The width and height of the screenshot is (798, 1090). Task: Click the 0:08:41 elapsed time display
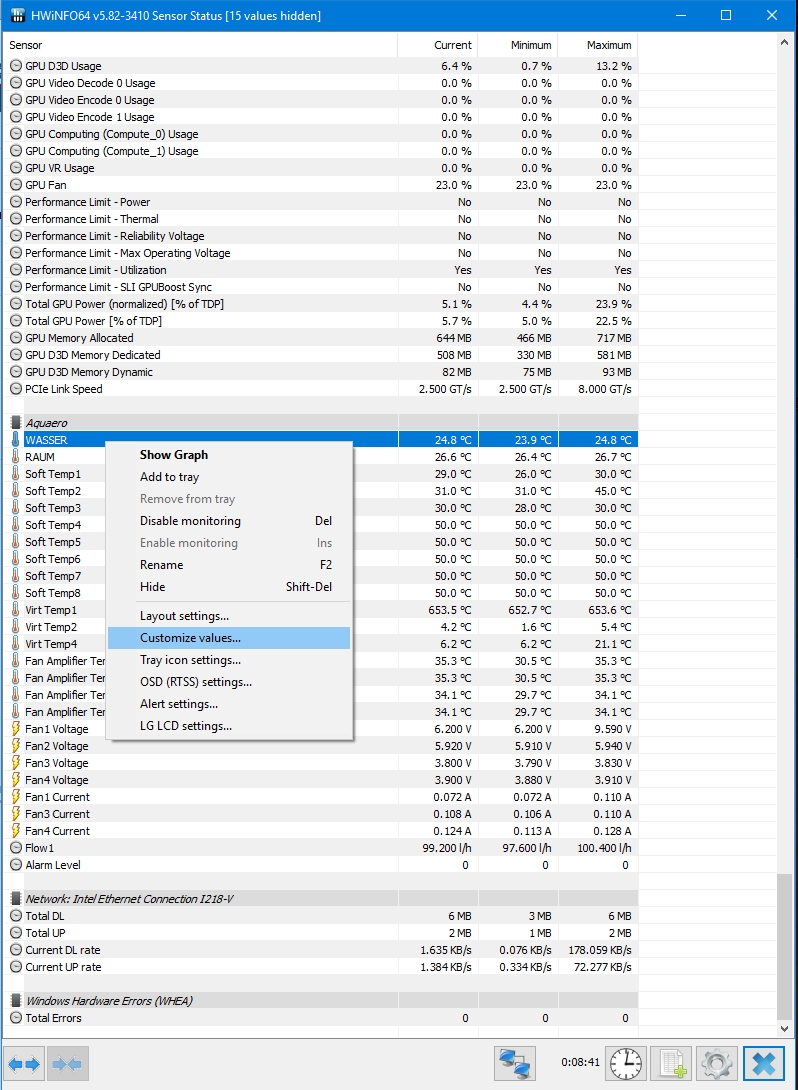[x=580, y=1063]
